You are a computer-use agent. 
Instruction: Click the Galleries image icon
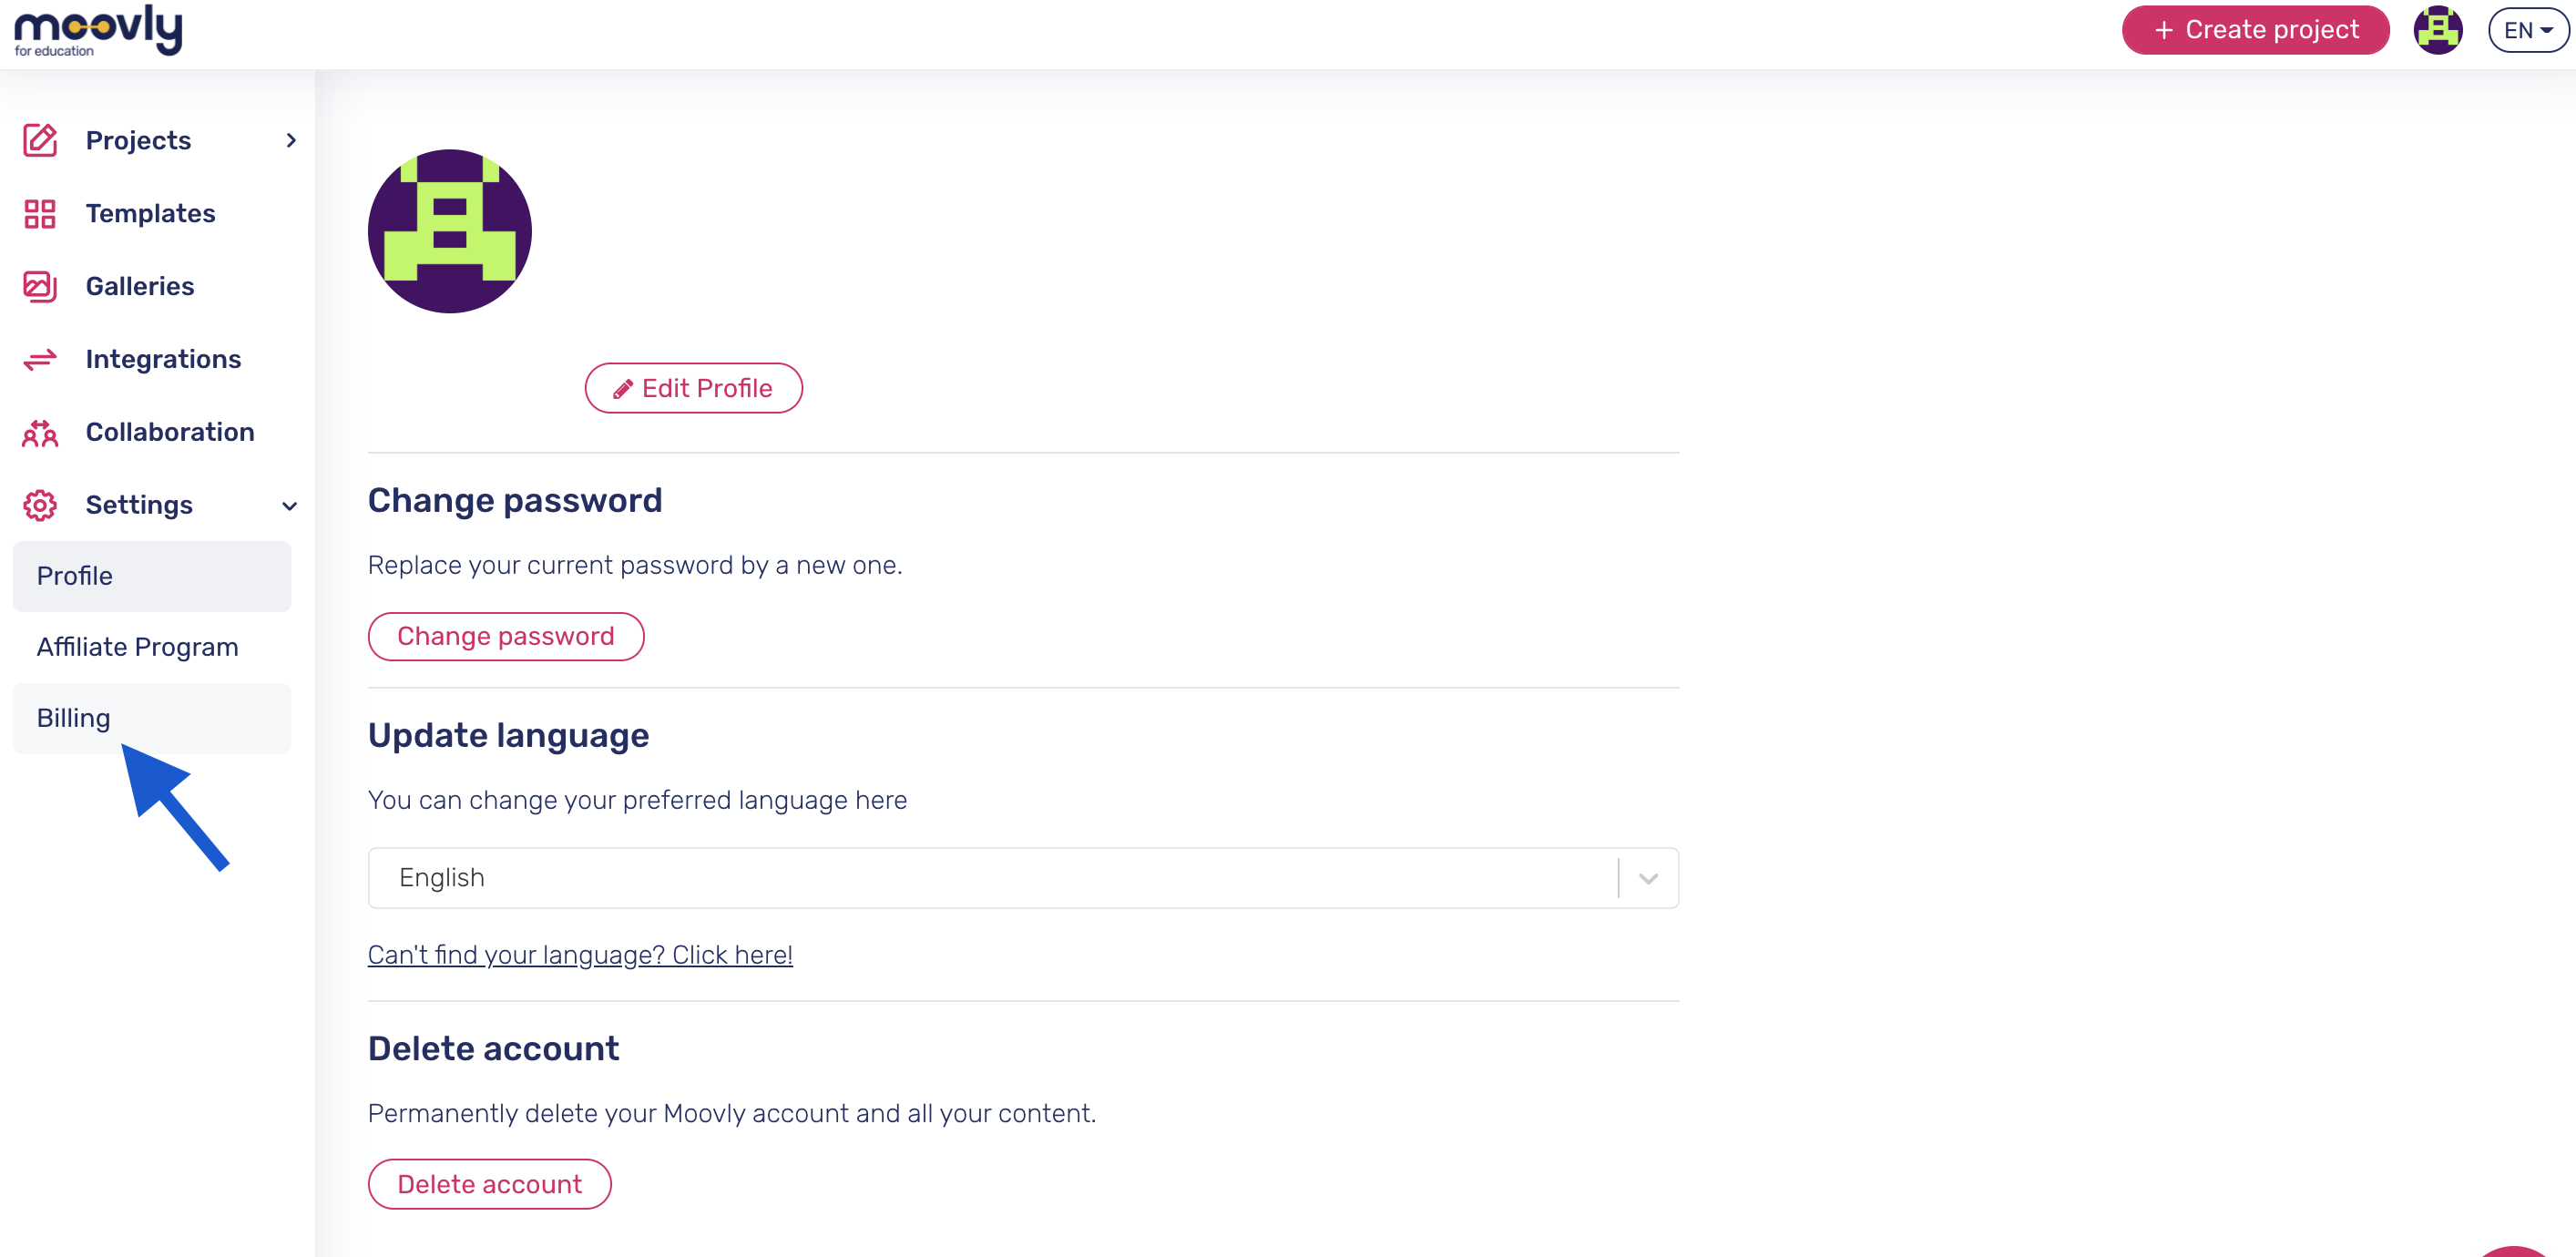point(40,286)
